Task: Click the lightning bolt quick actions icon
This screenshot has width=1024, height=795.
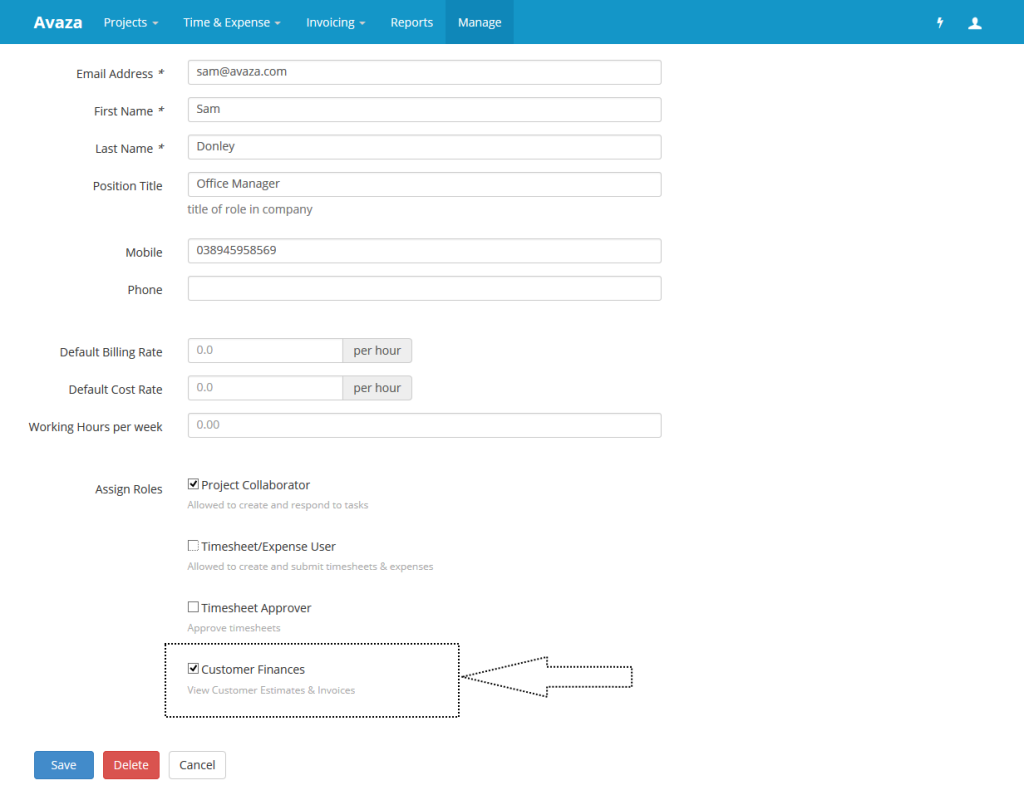Action: pyautogui.click(x=939, y=22)
